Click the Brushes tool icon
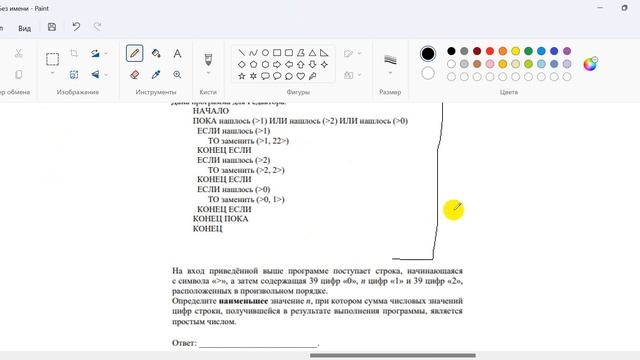The width and height of the screenshot is (640, 360). (x=208, y=60)
